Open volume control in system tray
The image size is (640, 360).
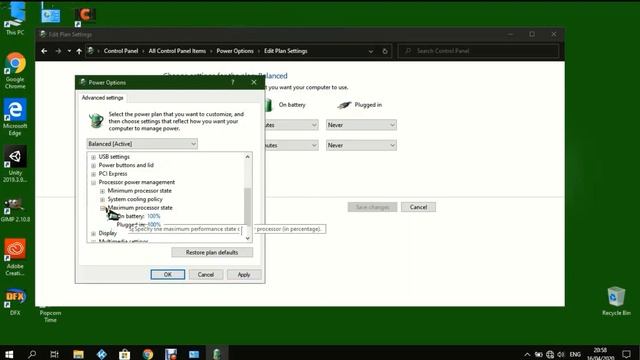[x=561, y=354]
